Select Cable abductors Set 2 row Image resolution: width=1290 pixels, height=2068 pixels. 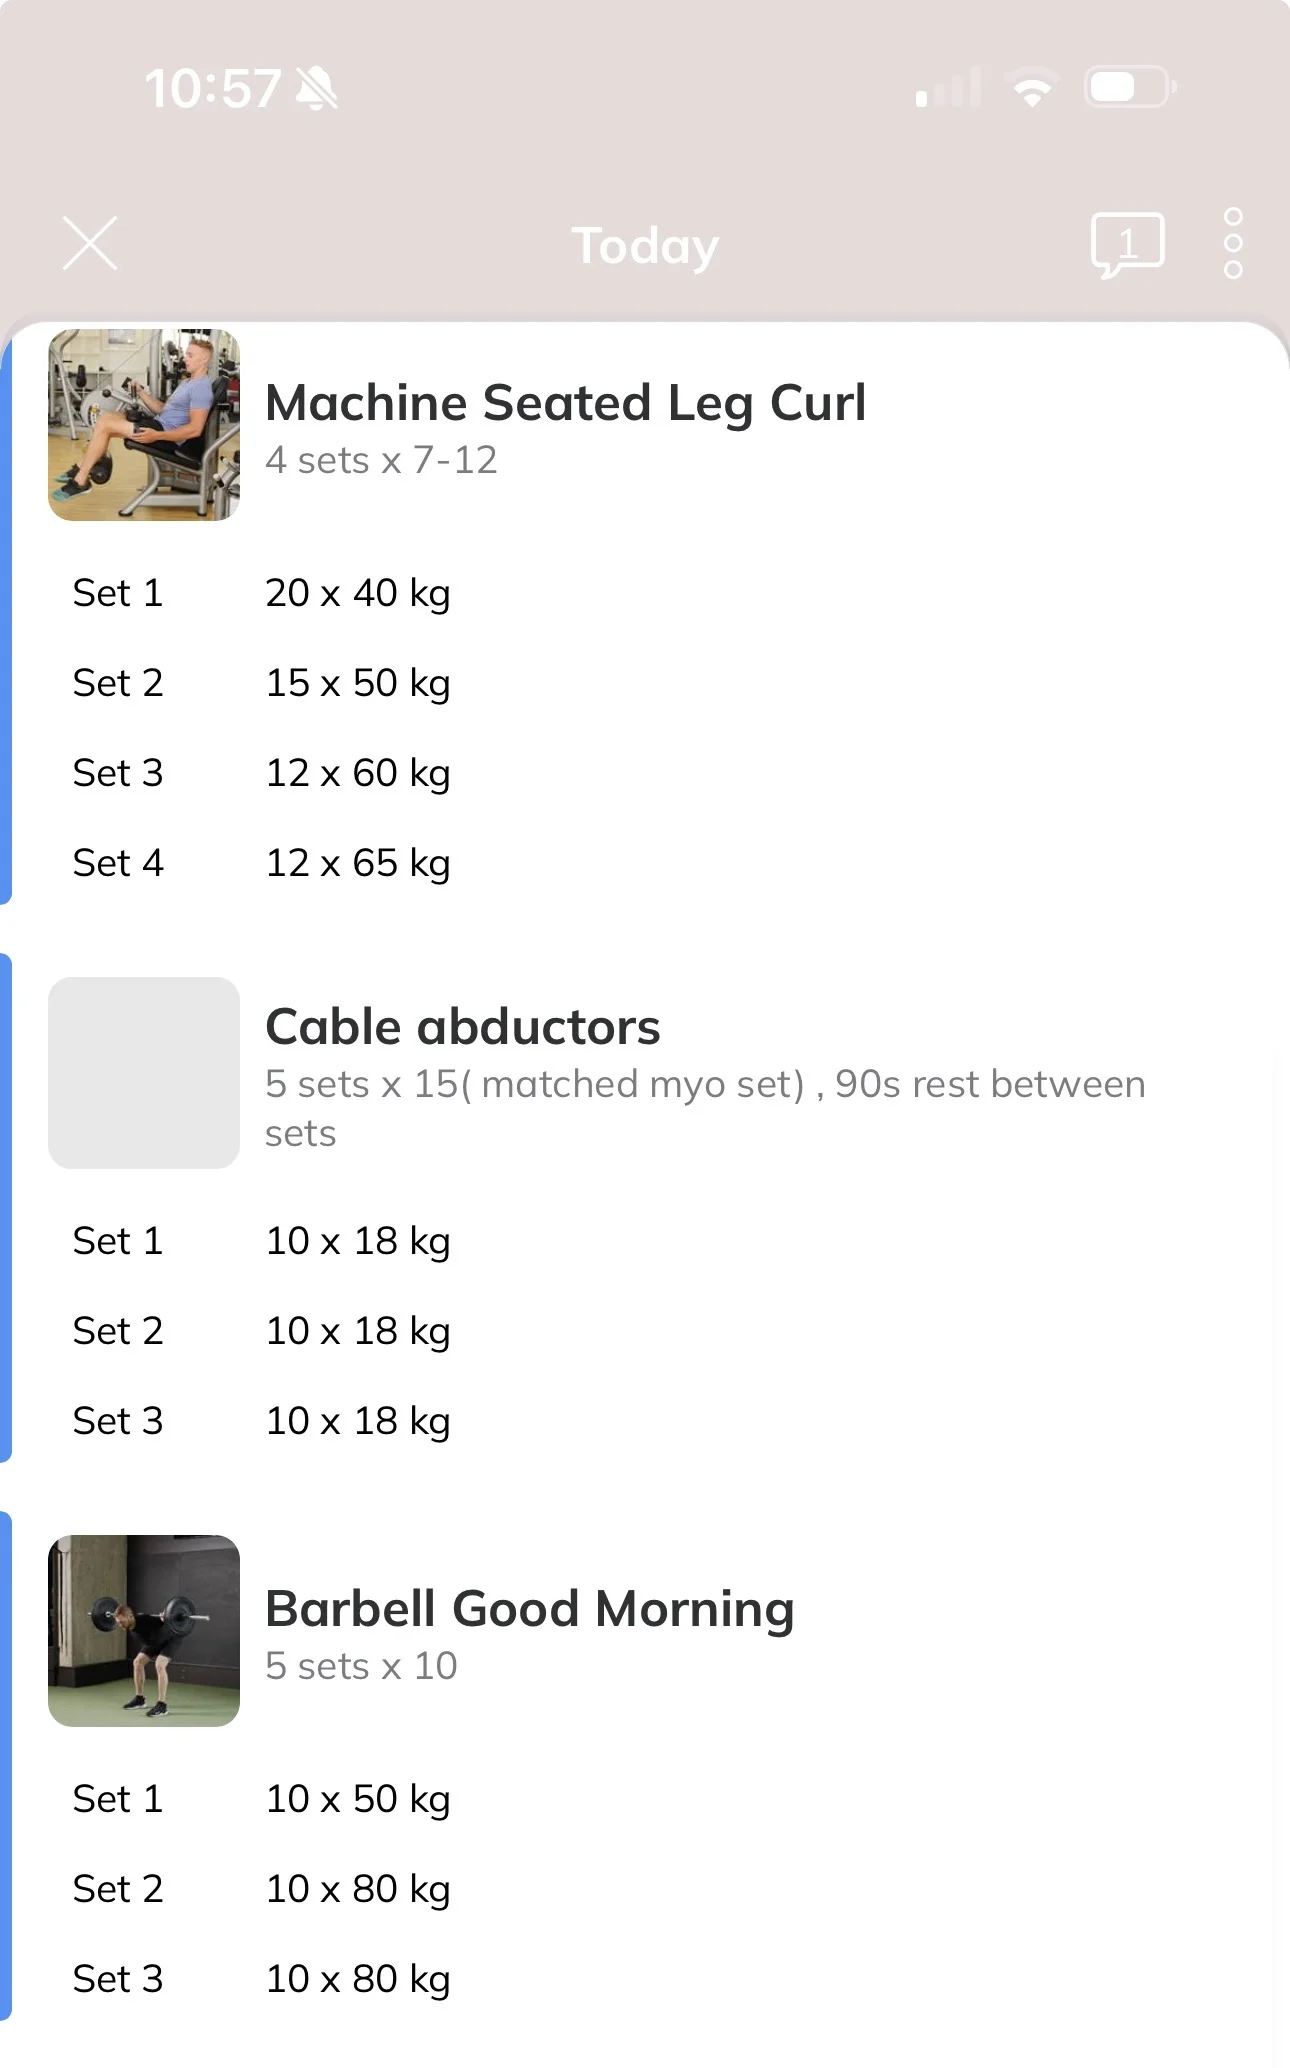click(x=645, y=1331)
